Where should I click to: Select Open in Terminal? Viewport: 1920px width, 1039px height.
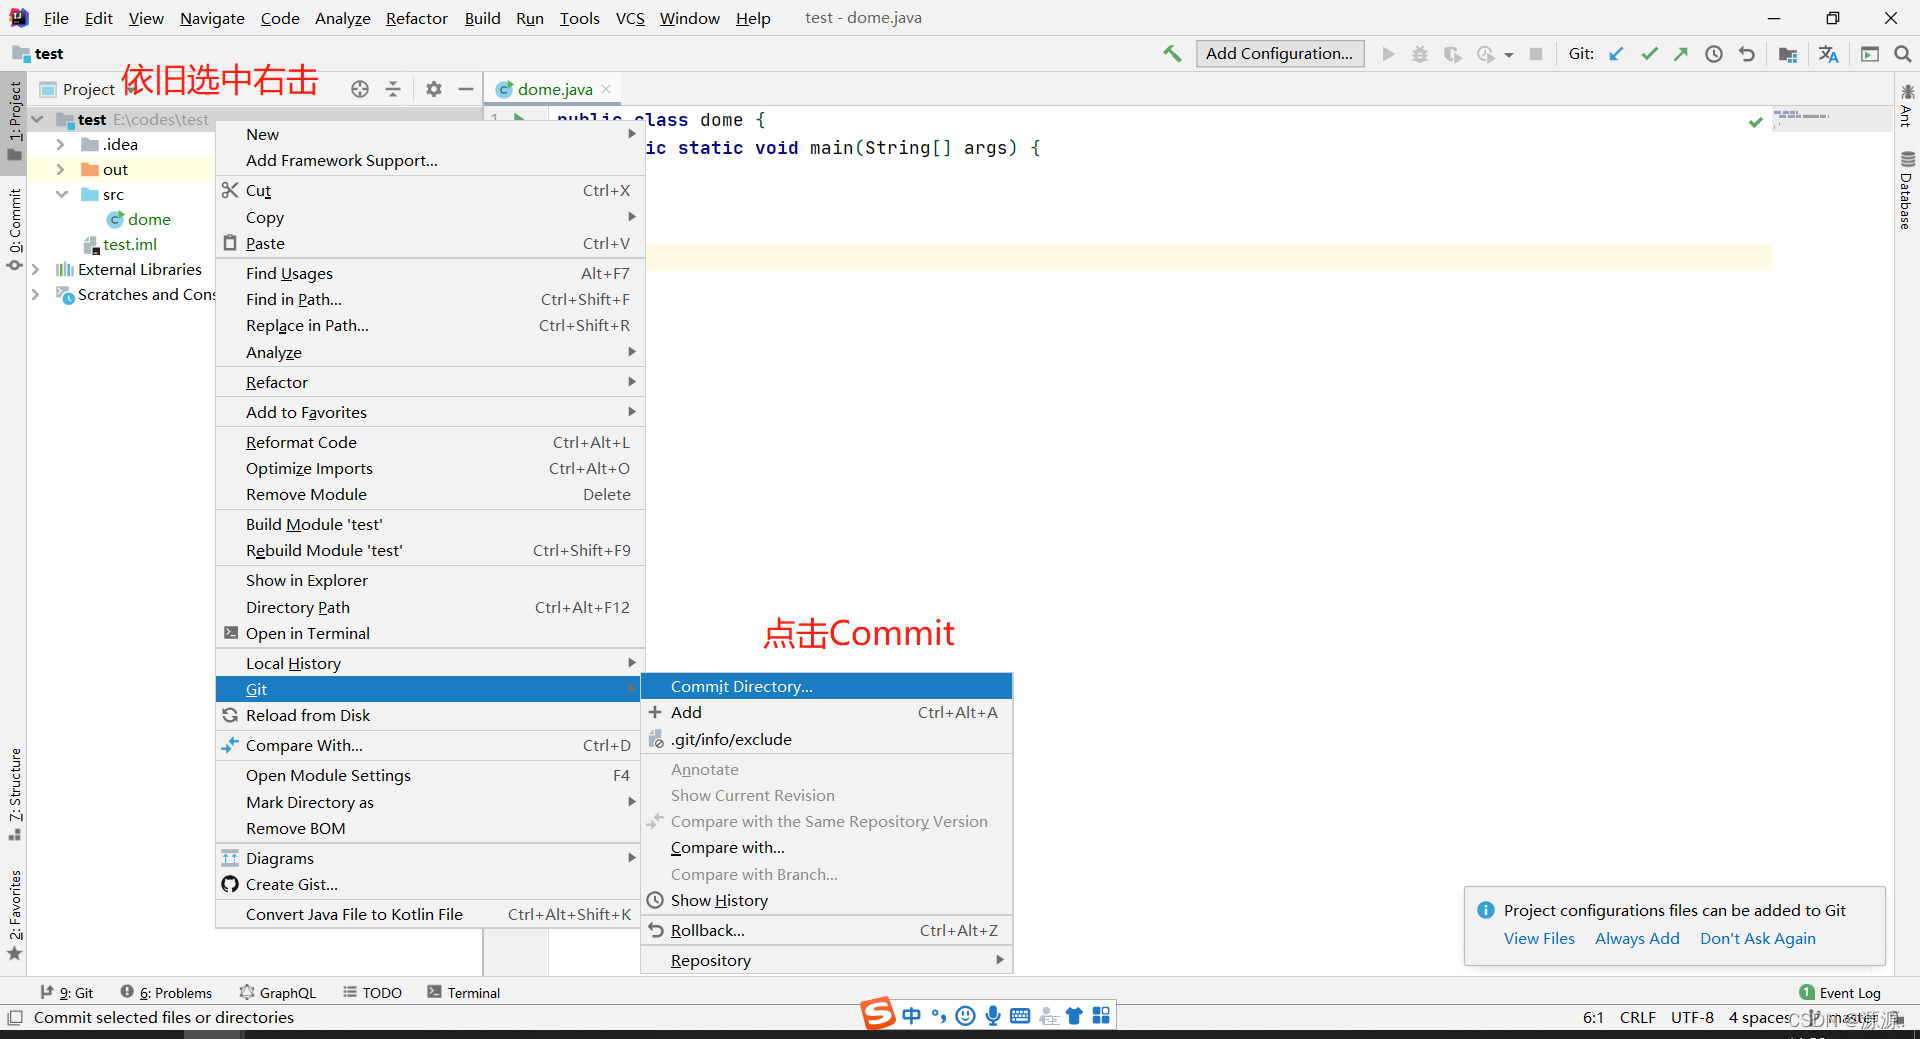tap(430, 633)
